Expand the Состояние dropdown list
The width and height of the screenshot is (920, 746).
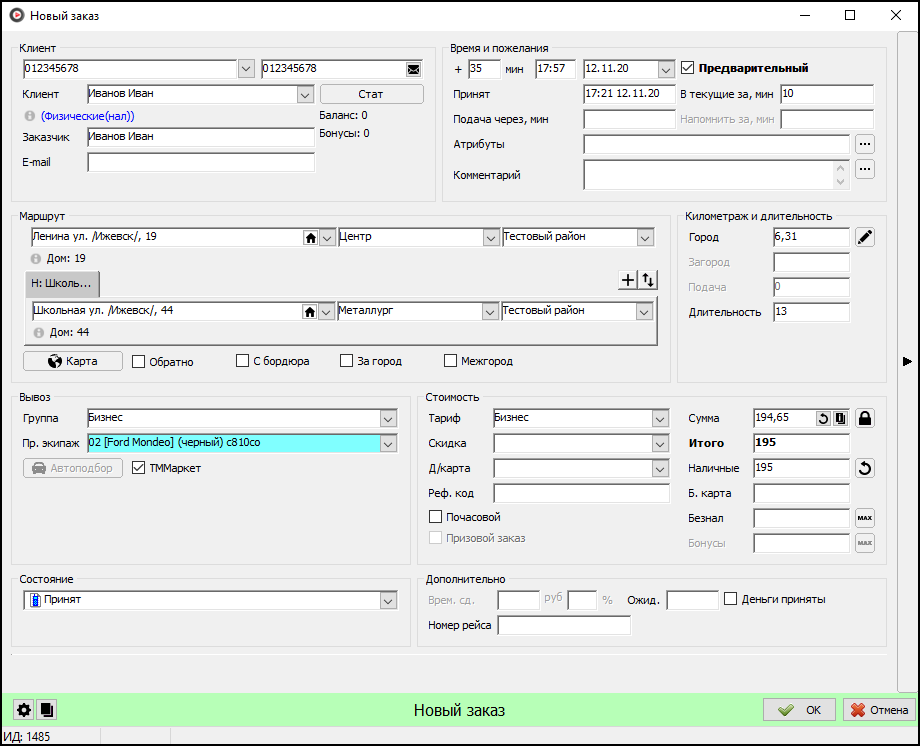click(389, 601)
